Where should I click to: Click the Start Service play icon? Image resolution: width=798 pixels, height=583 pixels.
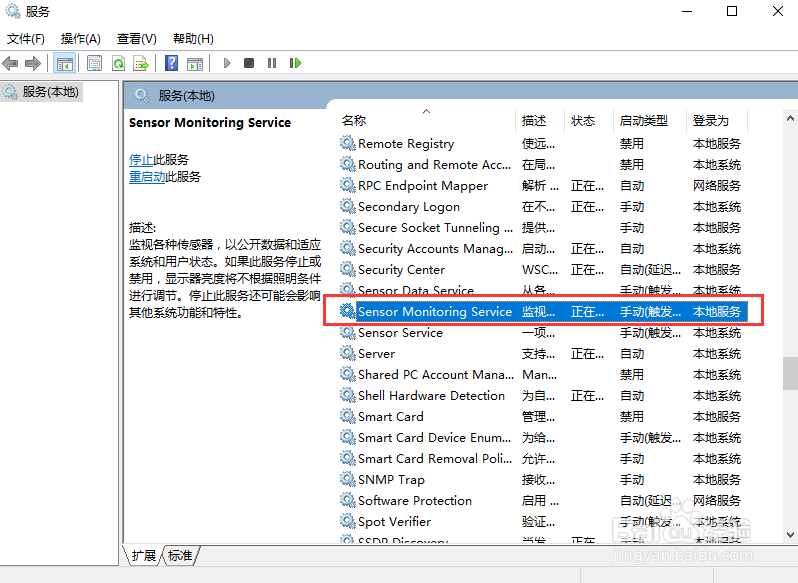[227, 63]
